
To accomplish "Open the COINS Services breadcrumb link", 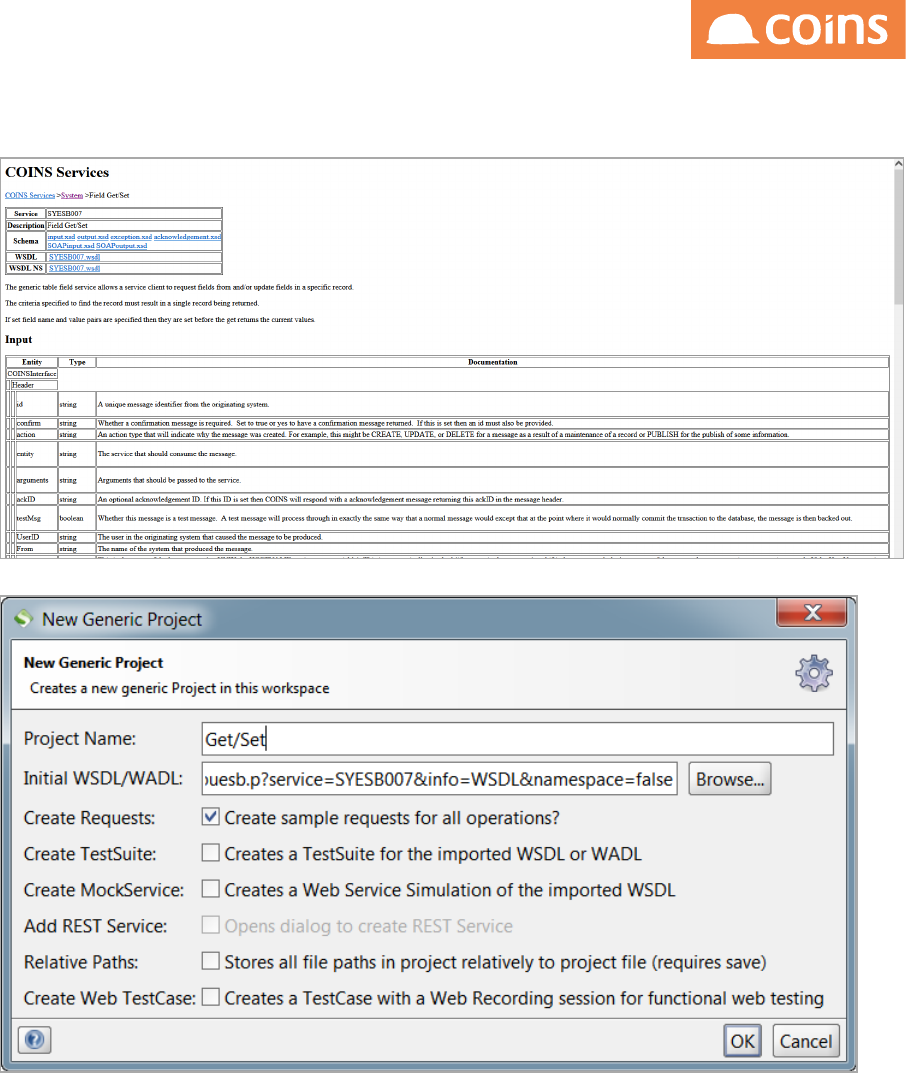I will [30, 196].
